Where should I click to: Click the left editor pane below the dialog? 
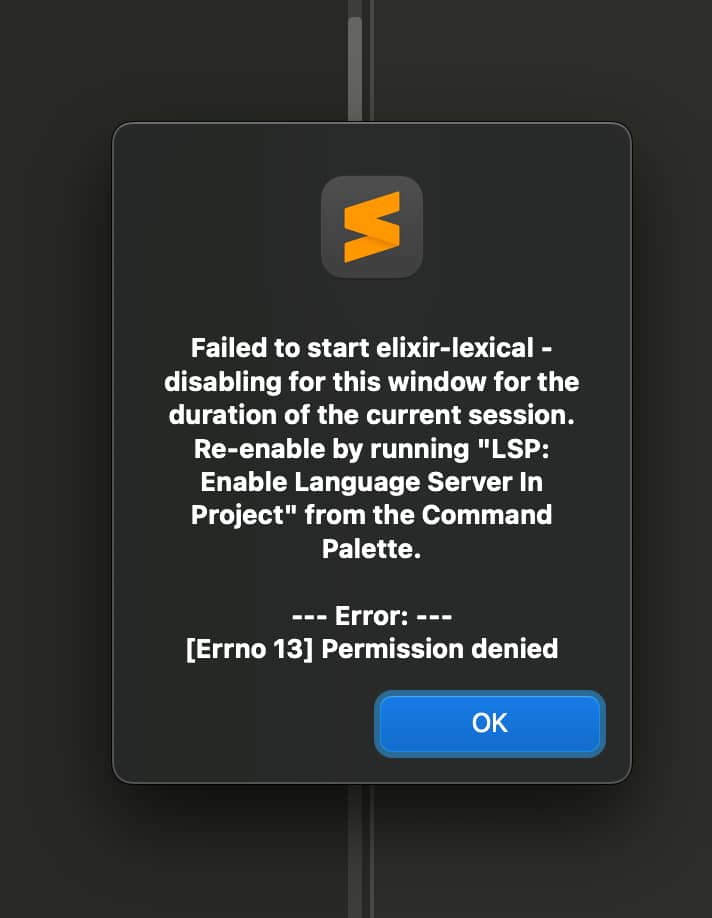click(x=170, y=850)
